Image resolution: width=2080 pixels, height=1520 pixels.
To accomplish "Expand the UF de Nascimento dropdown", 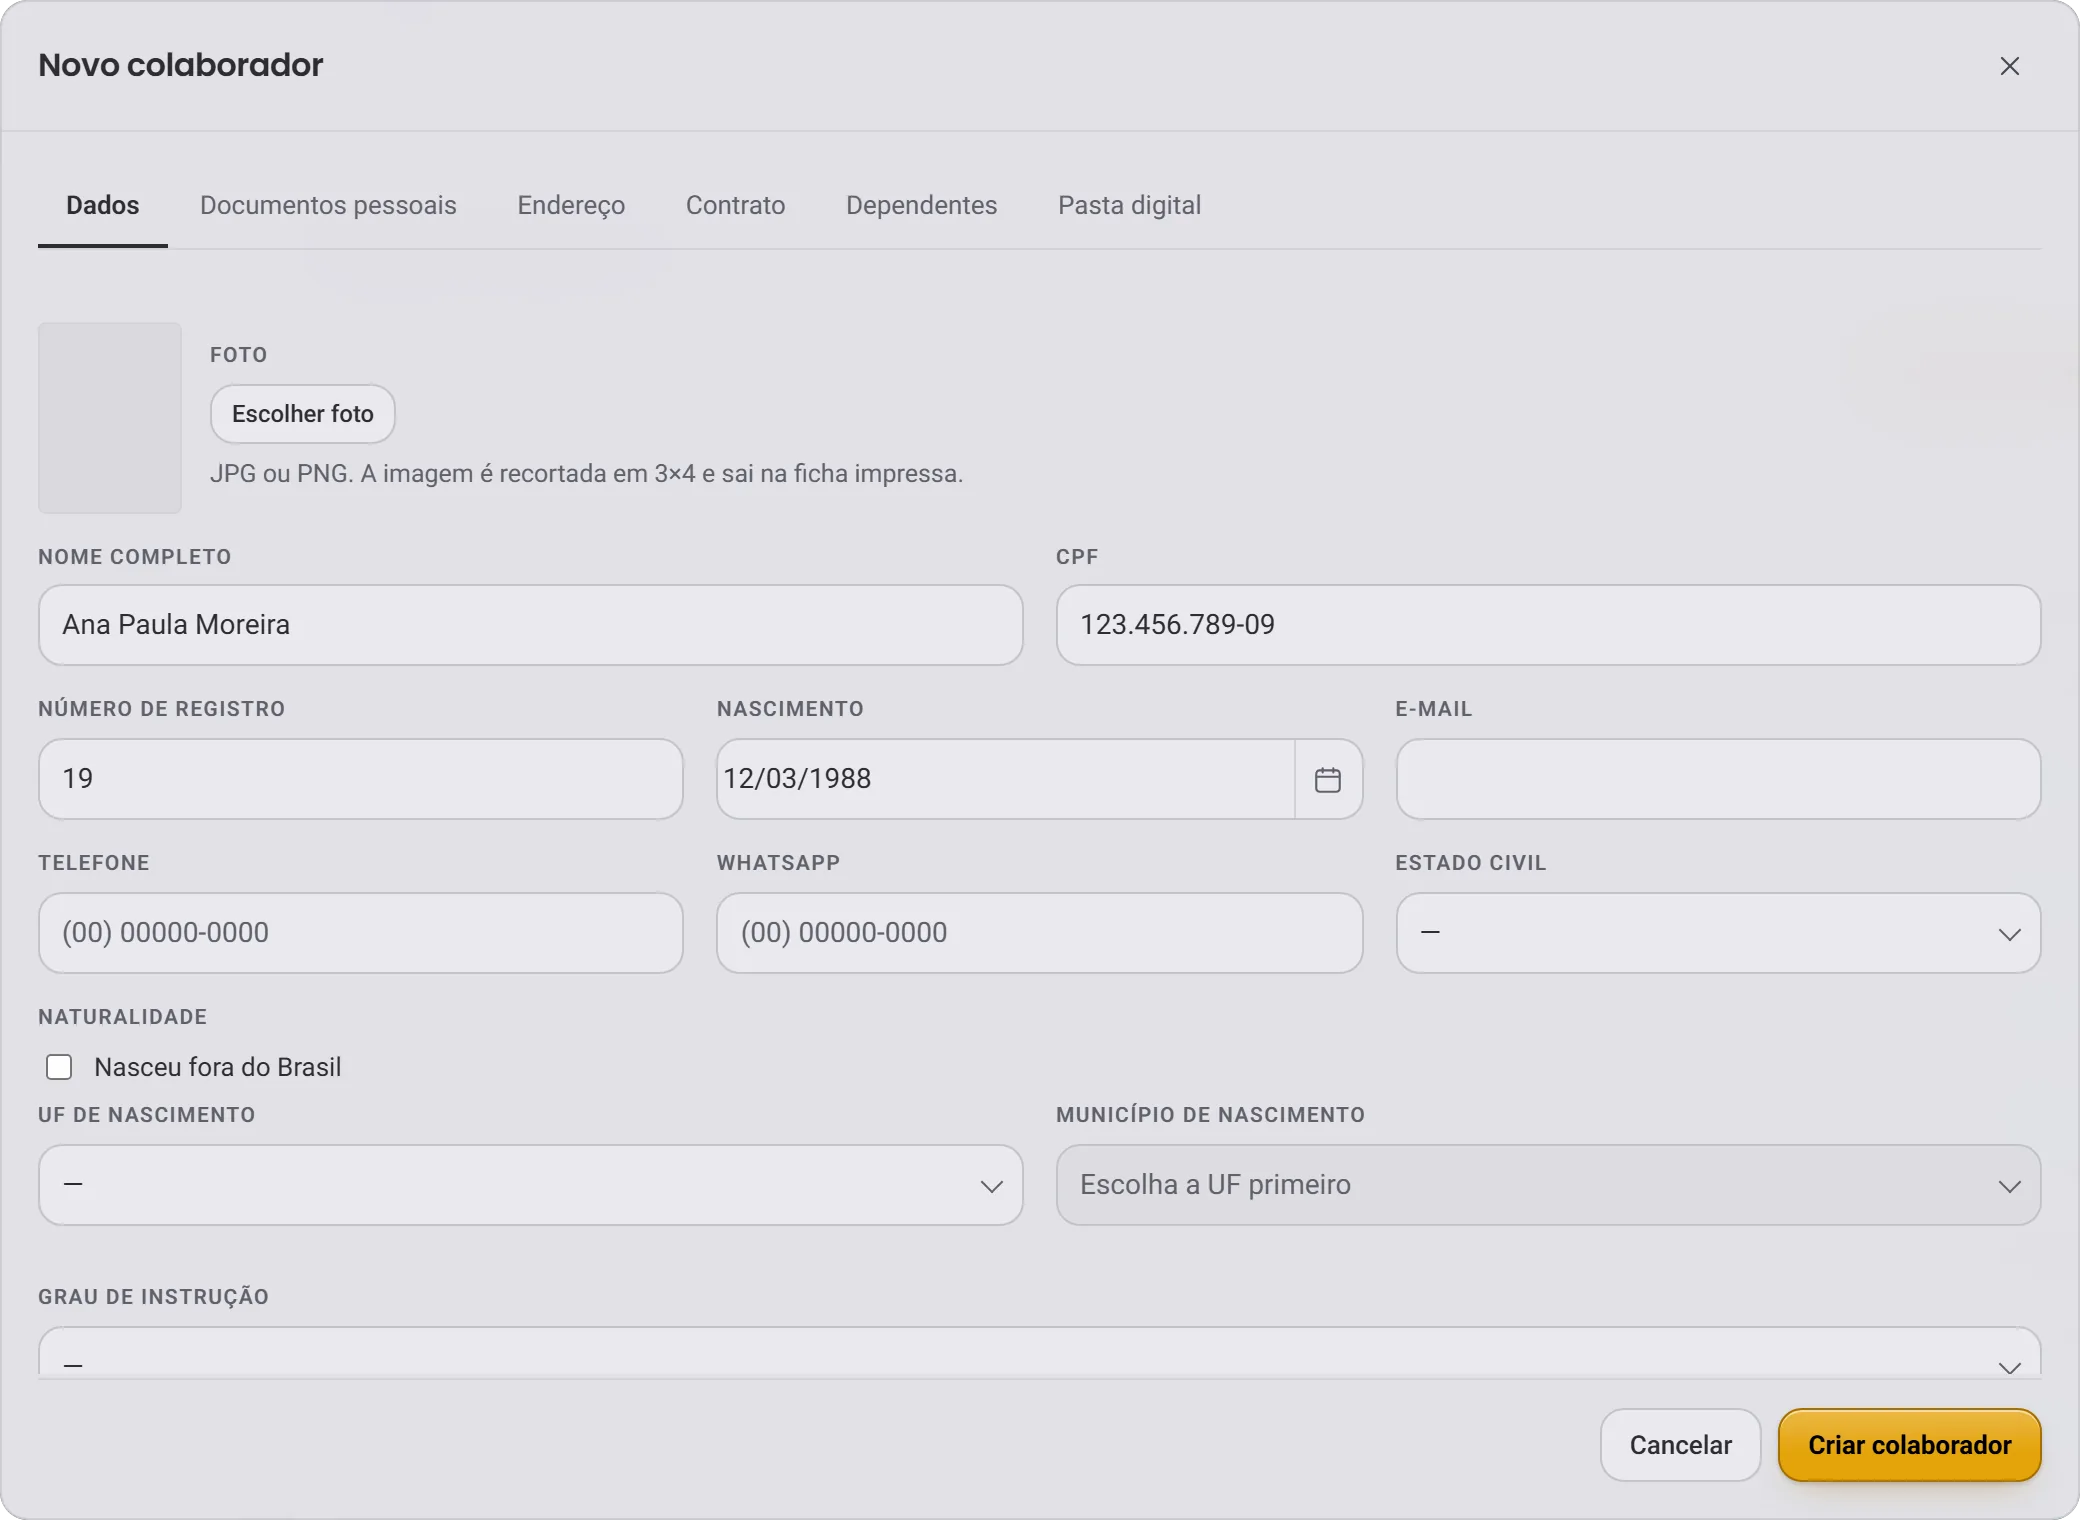I will (530, 1185).
